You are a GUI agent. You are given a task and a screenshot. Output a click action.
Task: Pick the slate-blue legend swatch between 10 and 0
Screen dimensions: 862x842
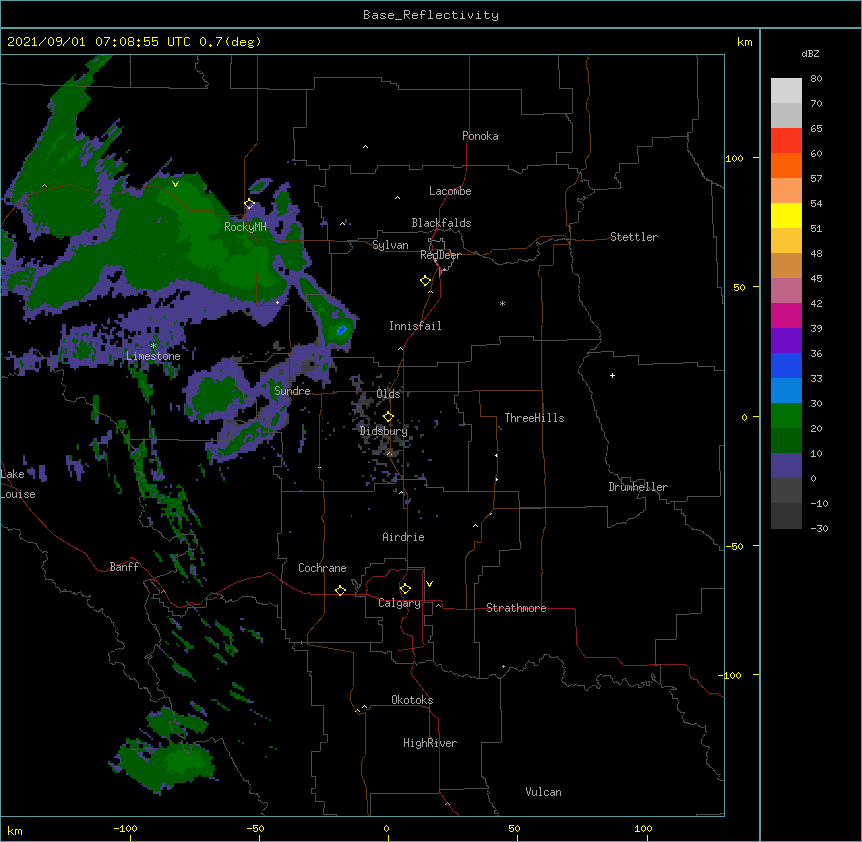coord(786,466)
